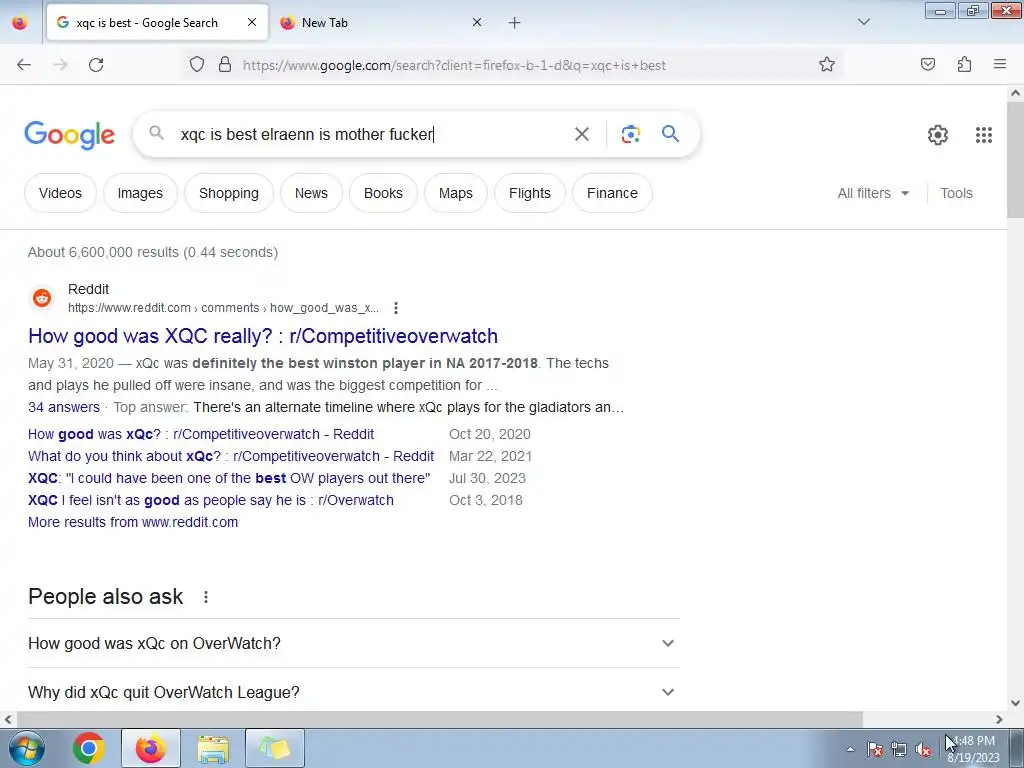Expand 'How good was xQc on OverWatch?'
This screenshot has width=1024, height=768.
[353, 643]
